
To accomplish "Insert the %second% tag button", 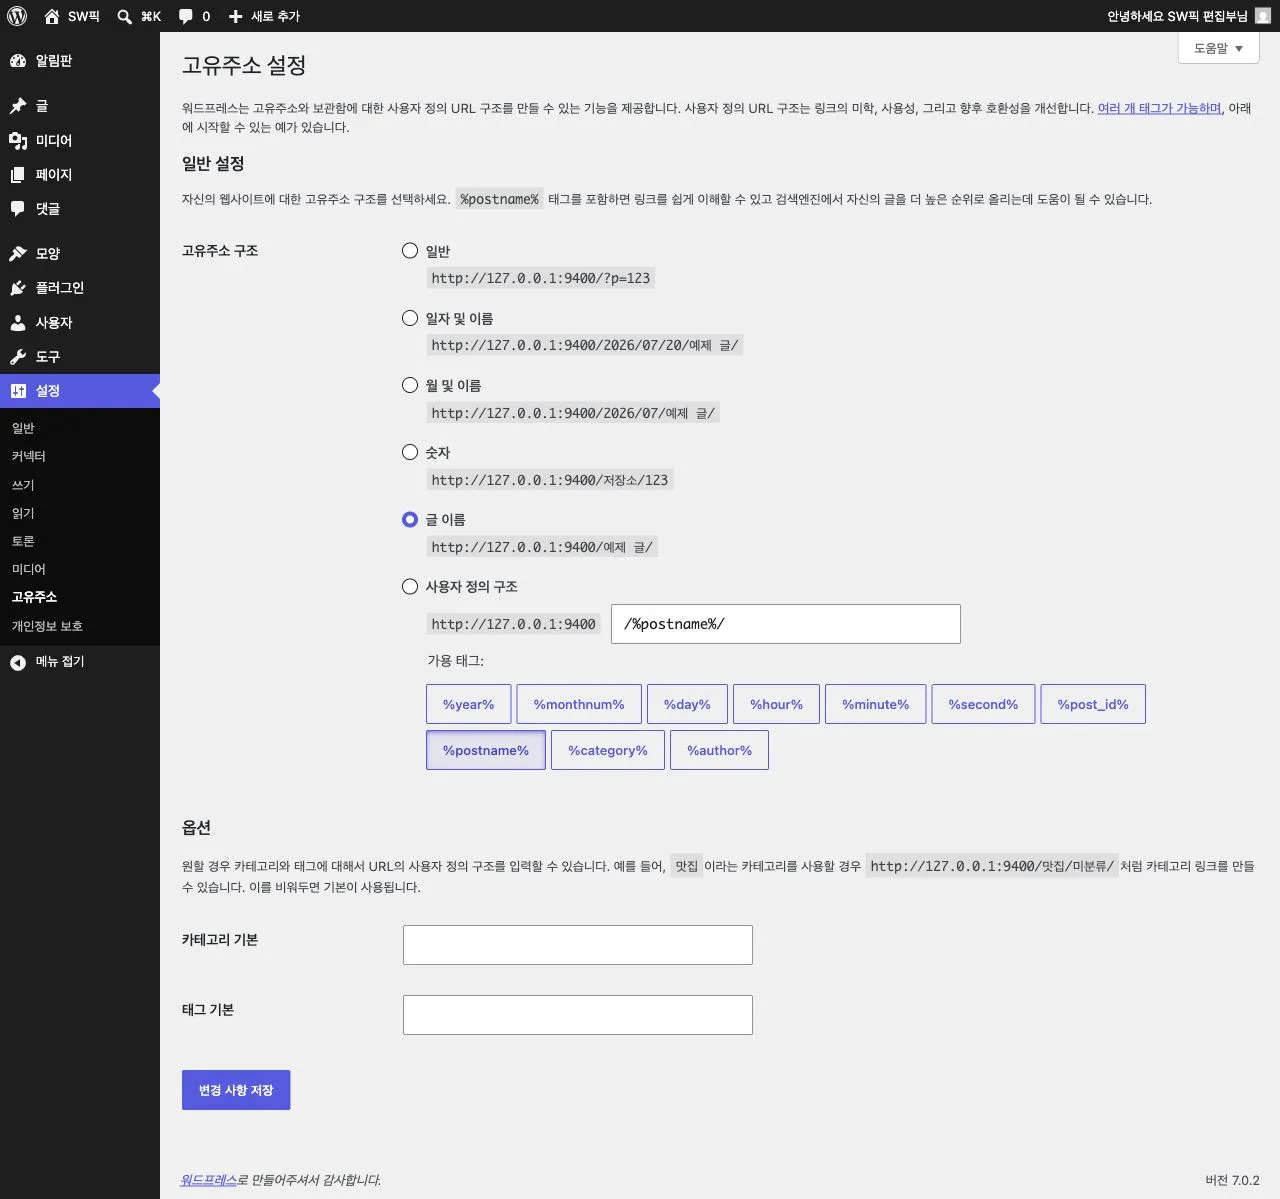I will point(983,704).
